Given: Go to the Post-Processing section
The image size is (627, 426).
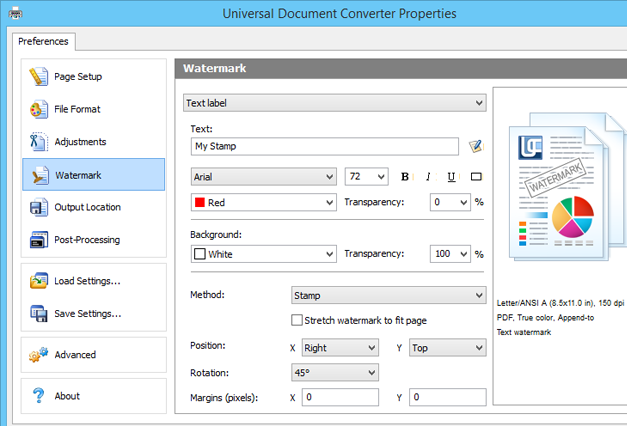Looking at the screenshot, I should point(94,240).
